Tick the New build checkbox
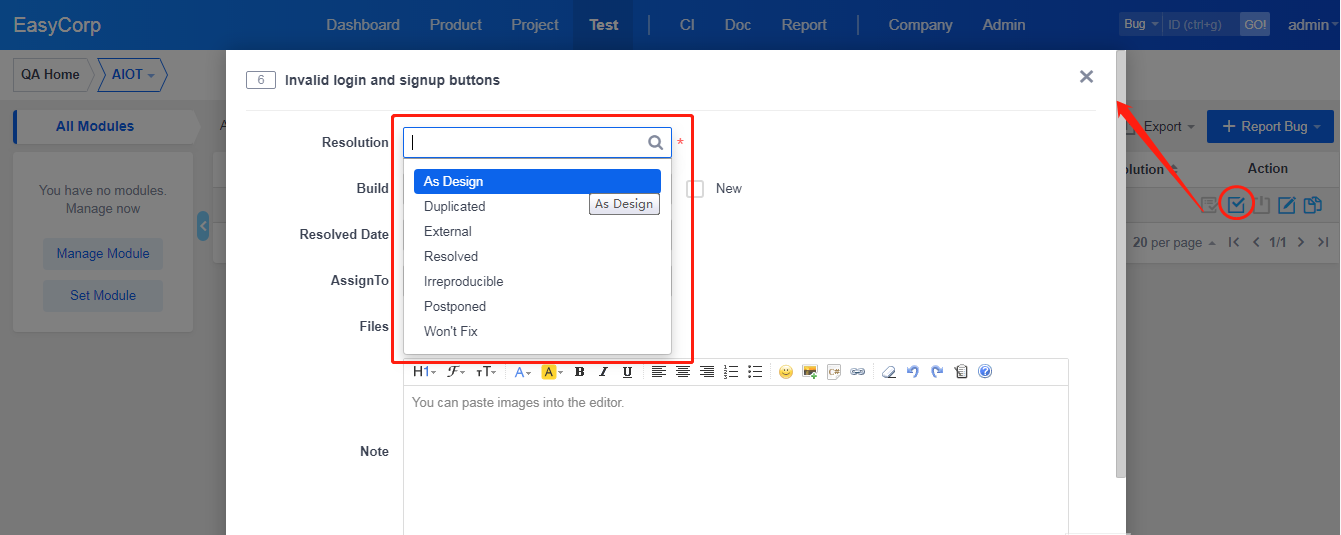 696,189
